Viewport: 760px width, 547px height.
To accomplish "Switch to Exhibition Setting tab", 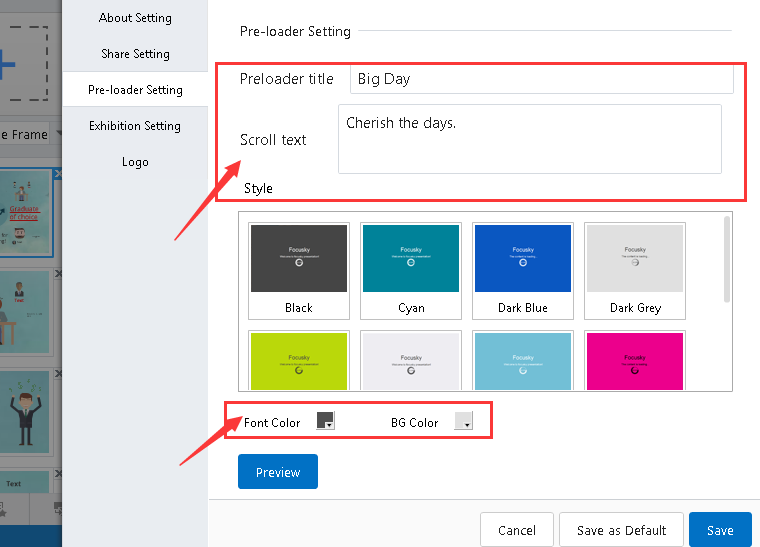I will point(135,126).
